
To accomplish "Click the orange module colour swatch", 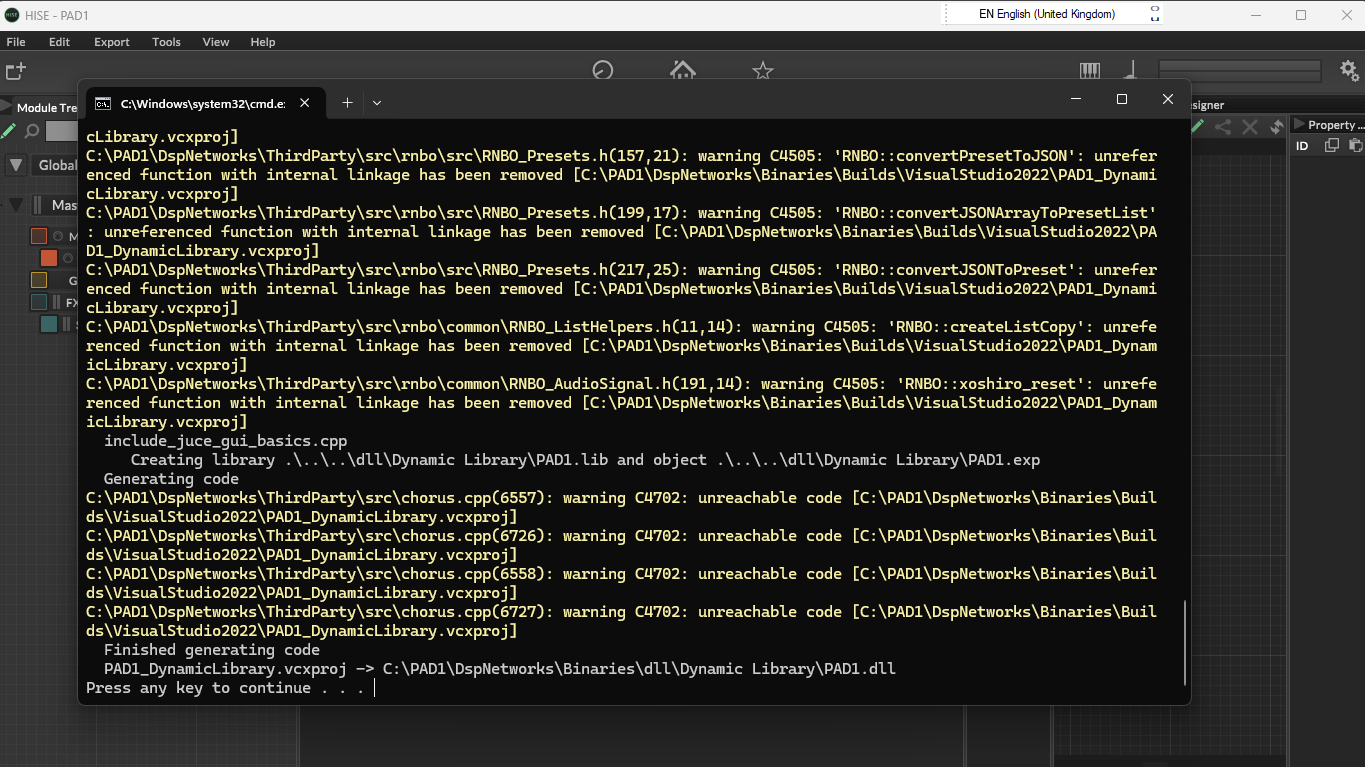I will pyautogui.click(x=49, y=258).
